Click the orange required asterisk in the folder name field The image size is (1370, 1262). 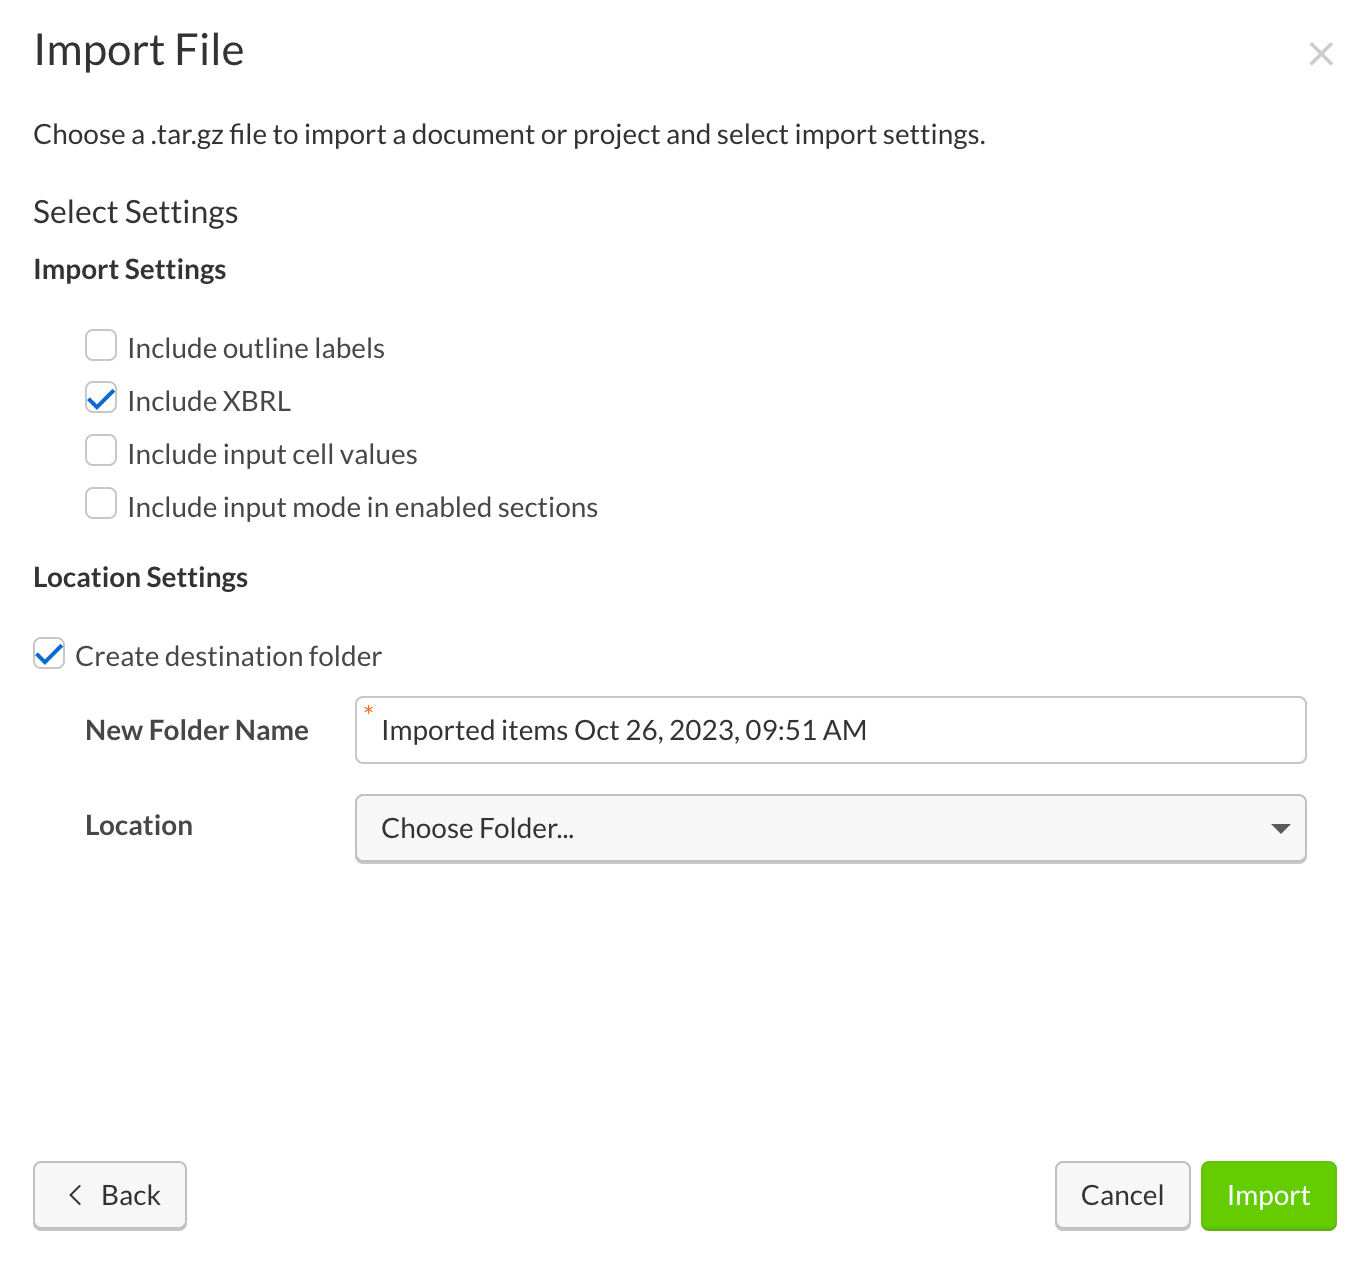[370, 712]
